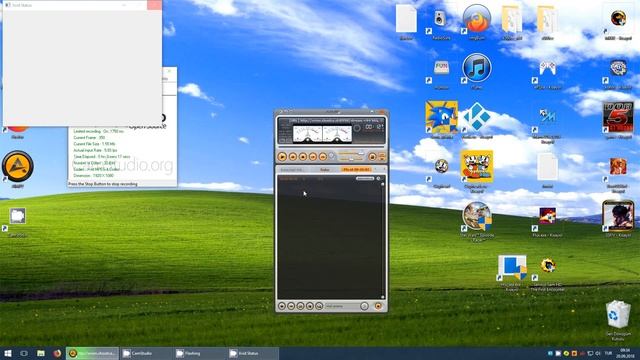Open the blue installer shortcut with shield
Image resolution: width=640 pixels, height=360 pixels.
point(512,267)
